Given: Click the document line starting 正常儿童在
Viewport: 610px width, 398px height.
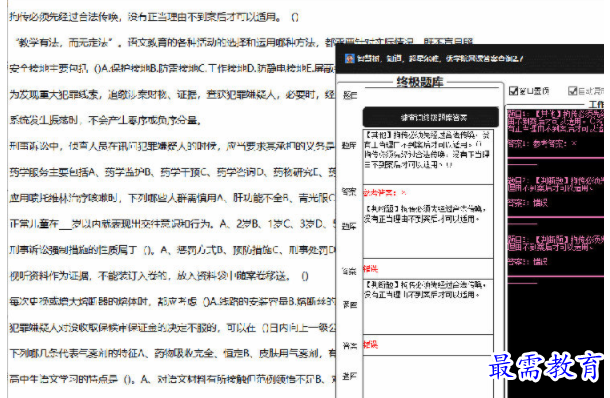Looking at the screenshot, I should 172,224.
